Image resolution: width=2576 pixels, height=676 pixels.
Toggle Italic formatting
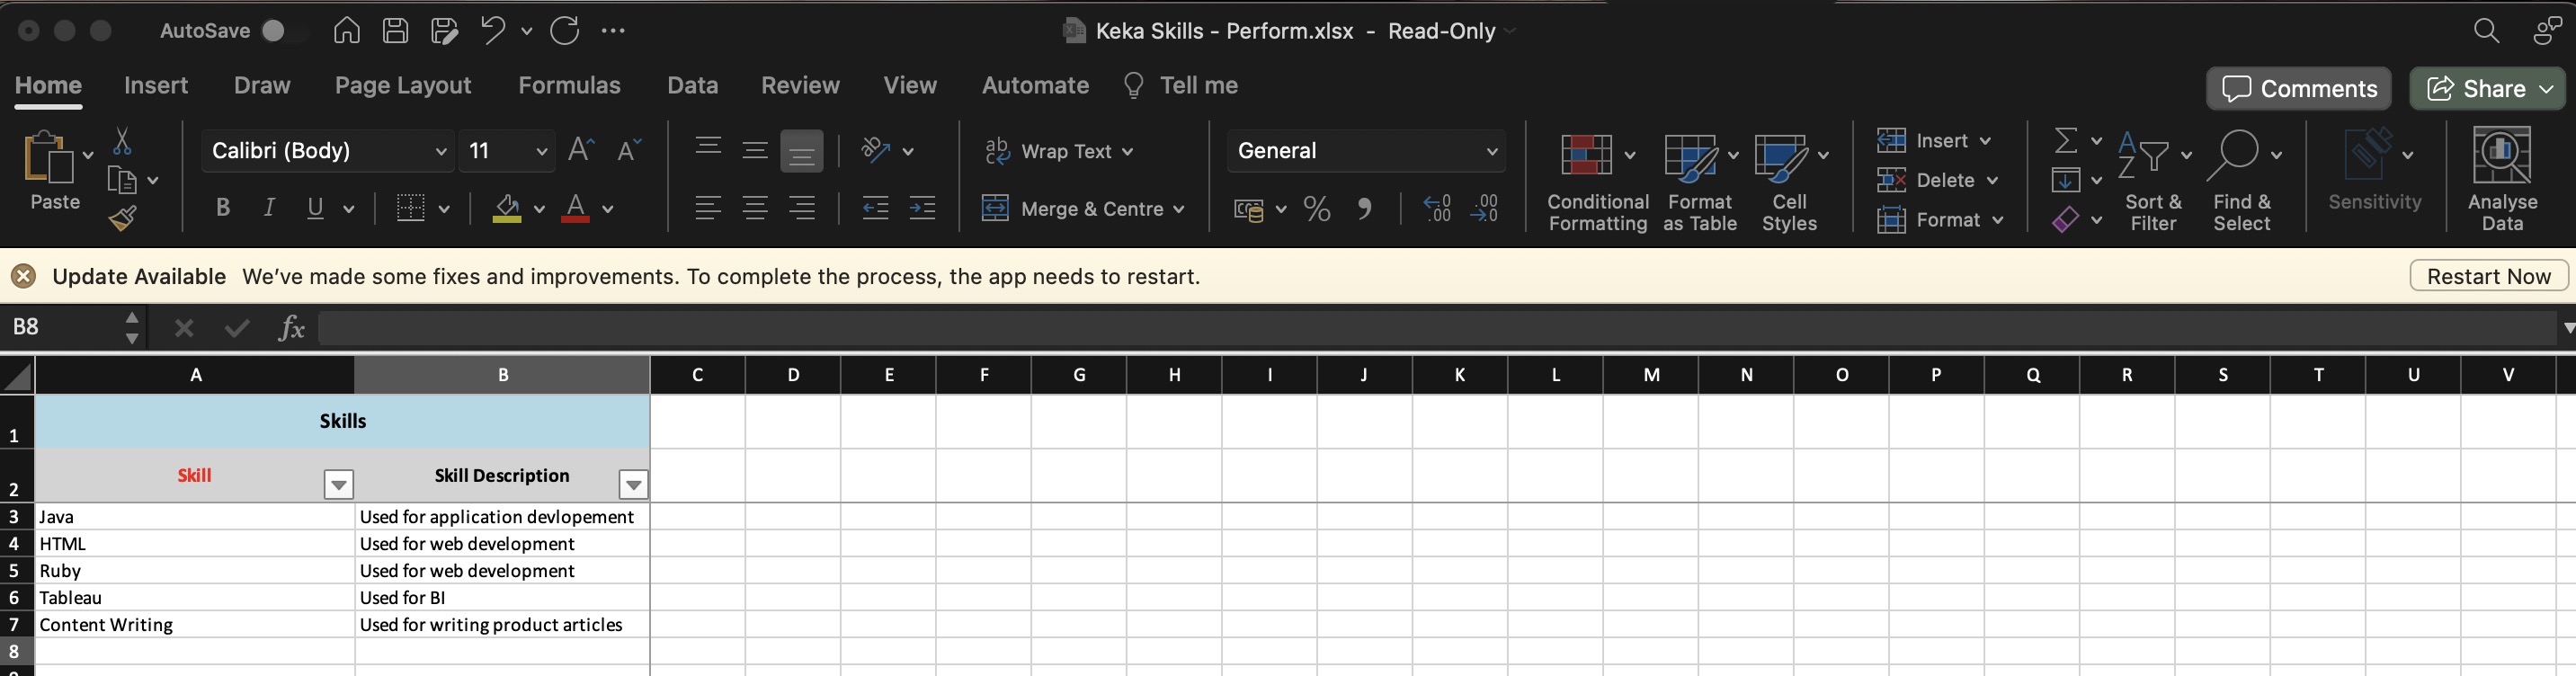point(268,208)
